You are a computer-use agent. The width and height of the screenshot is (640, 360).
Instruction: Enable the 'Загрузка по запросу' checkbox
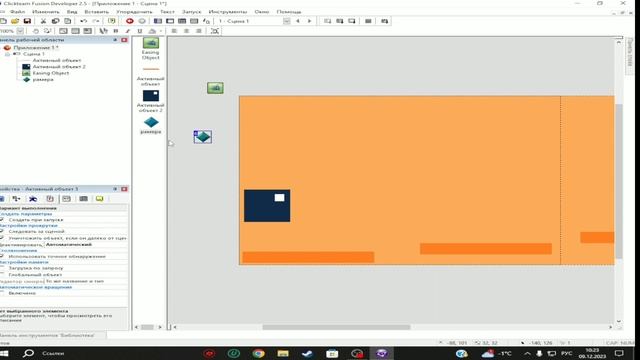[2, 268]
